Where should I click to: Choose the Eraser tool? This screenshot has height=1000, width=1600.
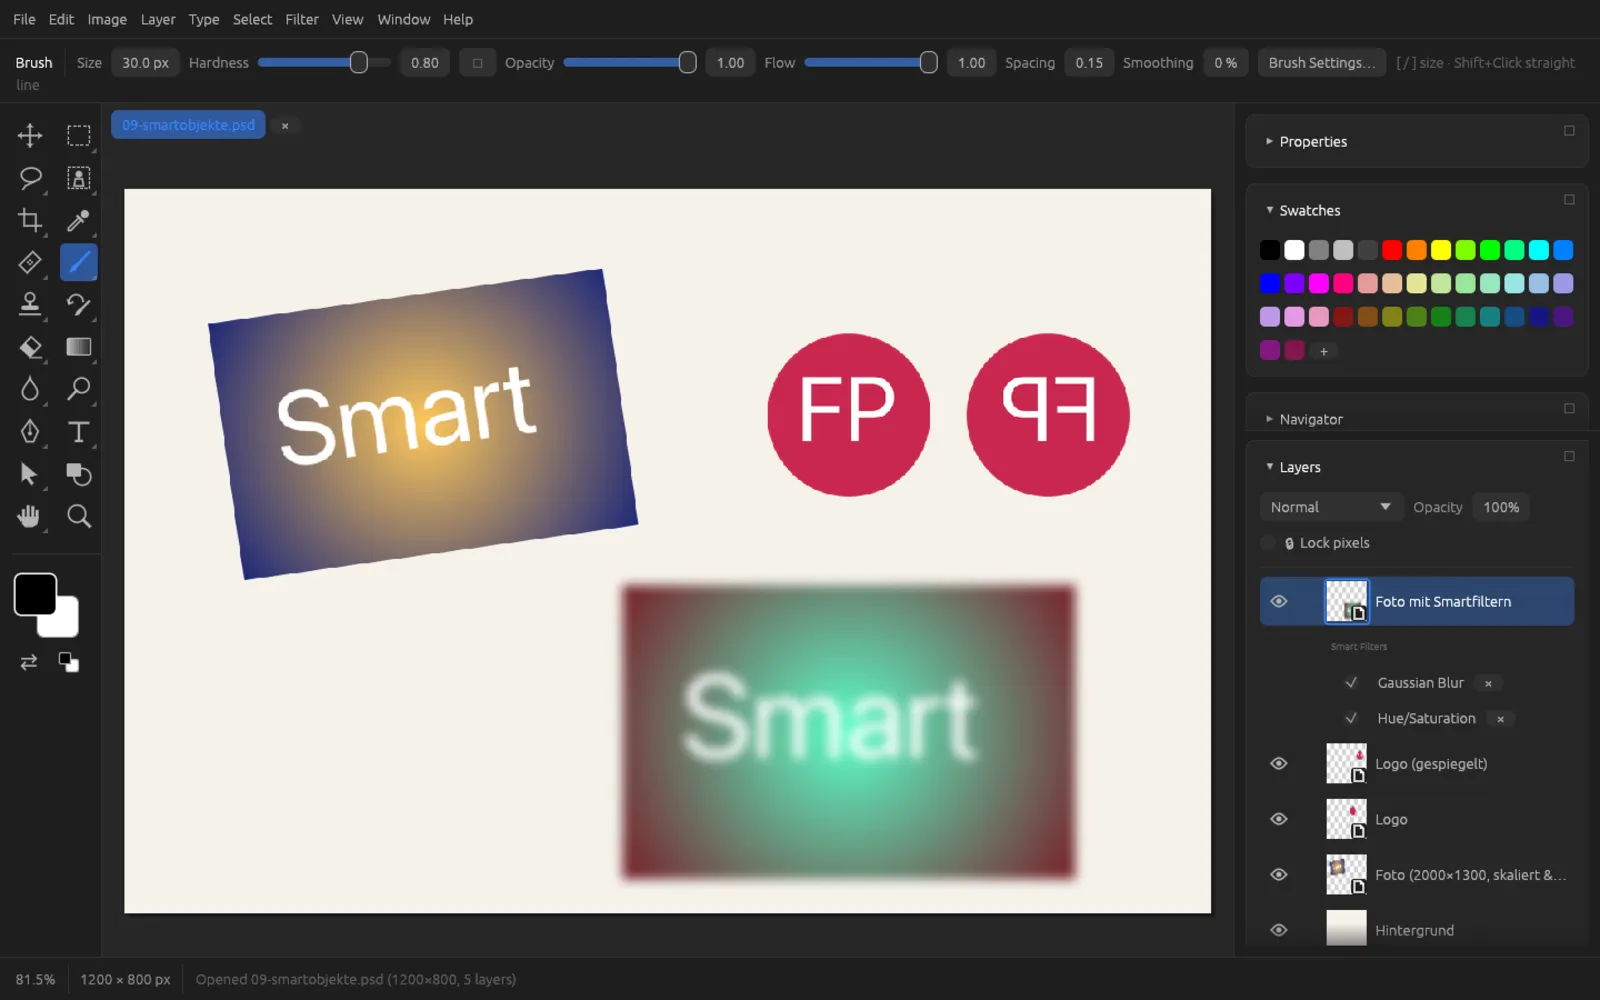tap(30, 347)
